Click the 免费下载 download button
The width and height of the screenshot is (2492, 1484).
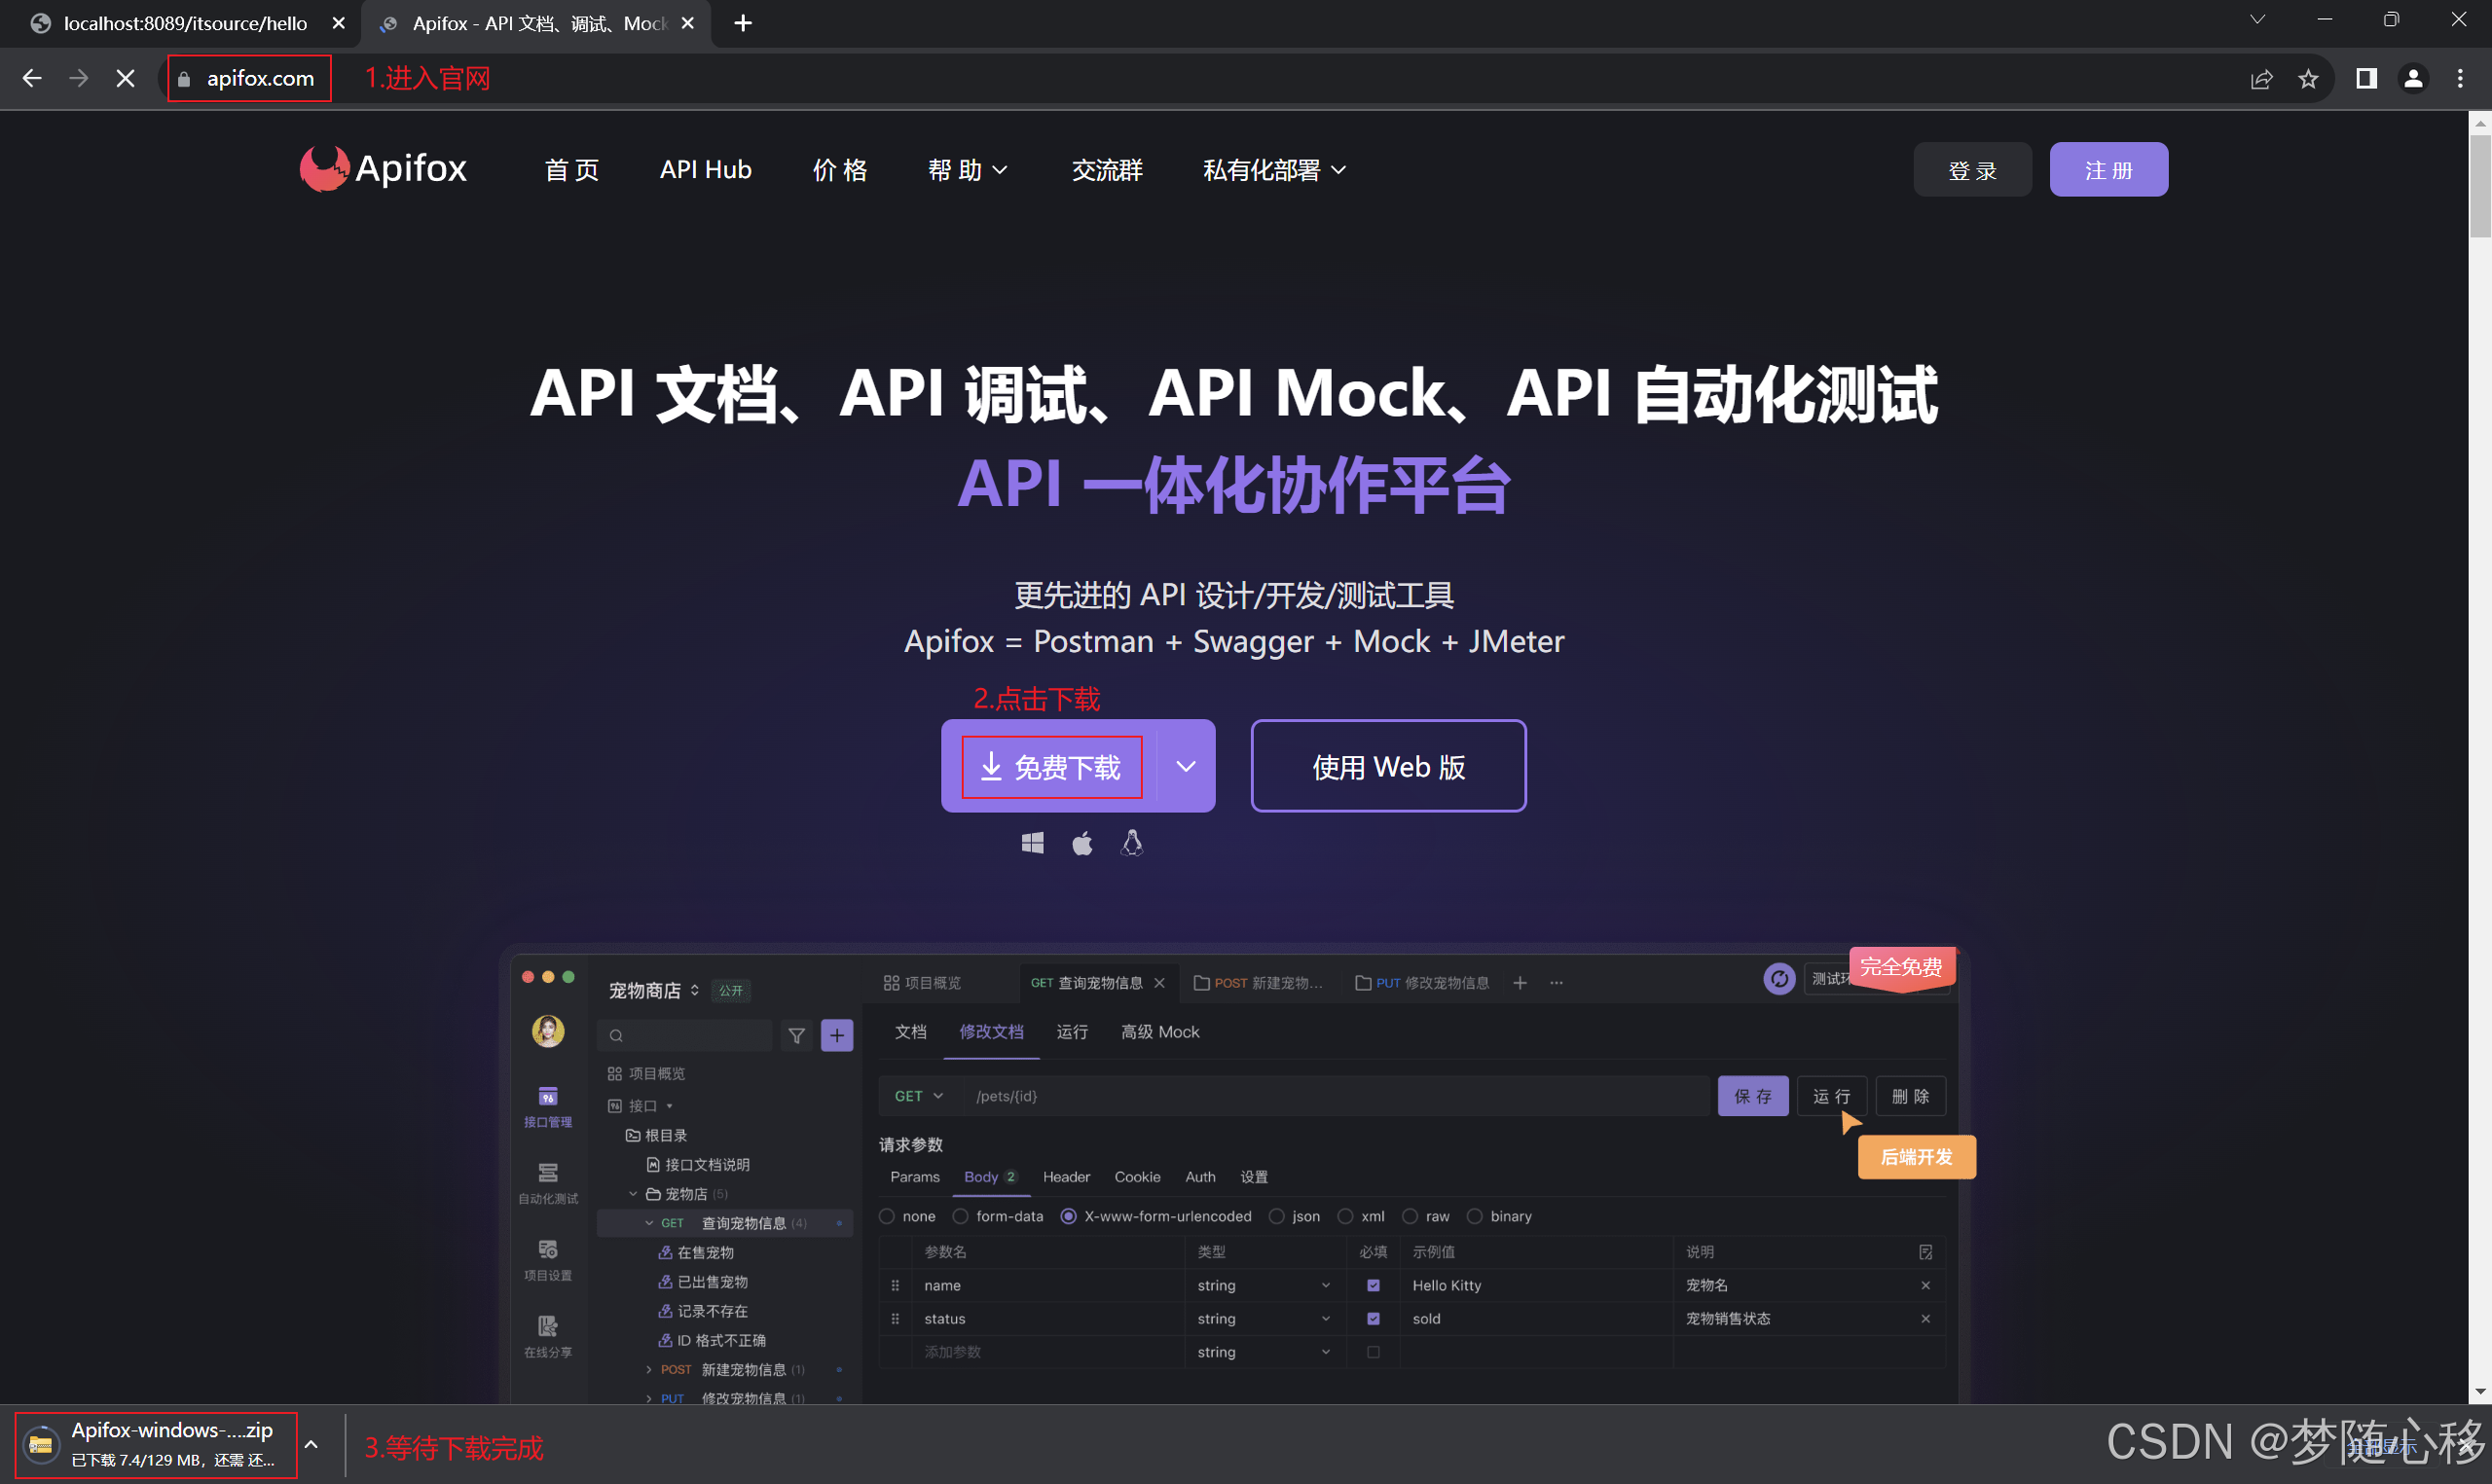(1051, 767)
